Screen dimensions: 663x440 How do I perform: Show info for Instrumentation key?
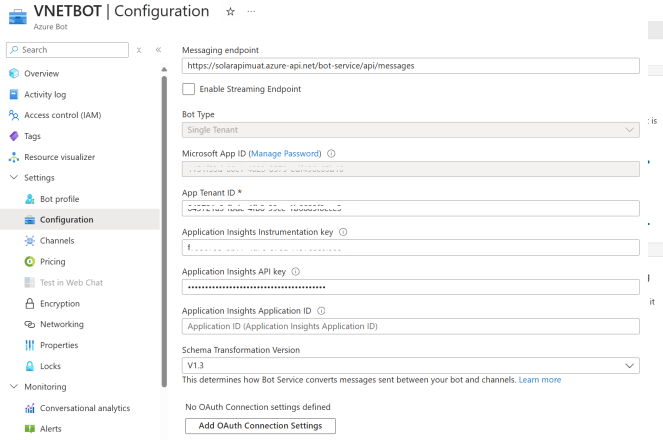point(343,232)
